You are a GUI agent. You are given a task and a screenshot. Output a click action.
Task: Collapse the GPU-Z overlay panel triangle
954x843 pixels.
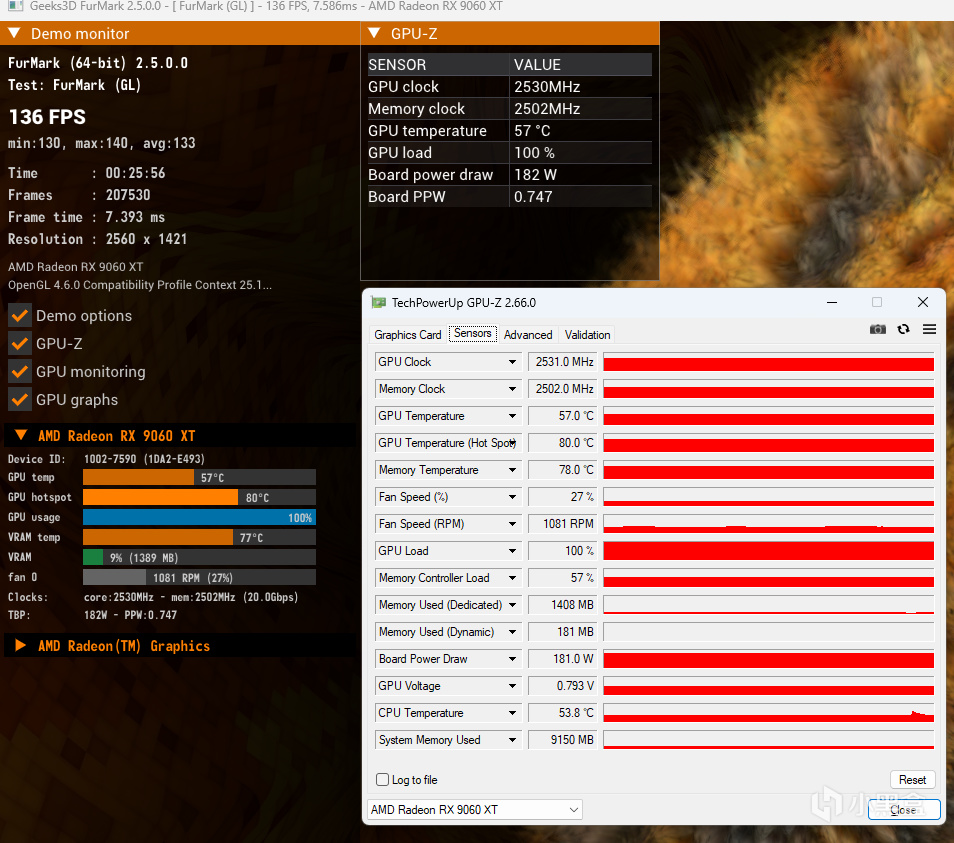coord(375,33)
